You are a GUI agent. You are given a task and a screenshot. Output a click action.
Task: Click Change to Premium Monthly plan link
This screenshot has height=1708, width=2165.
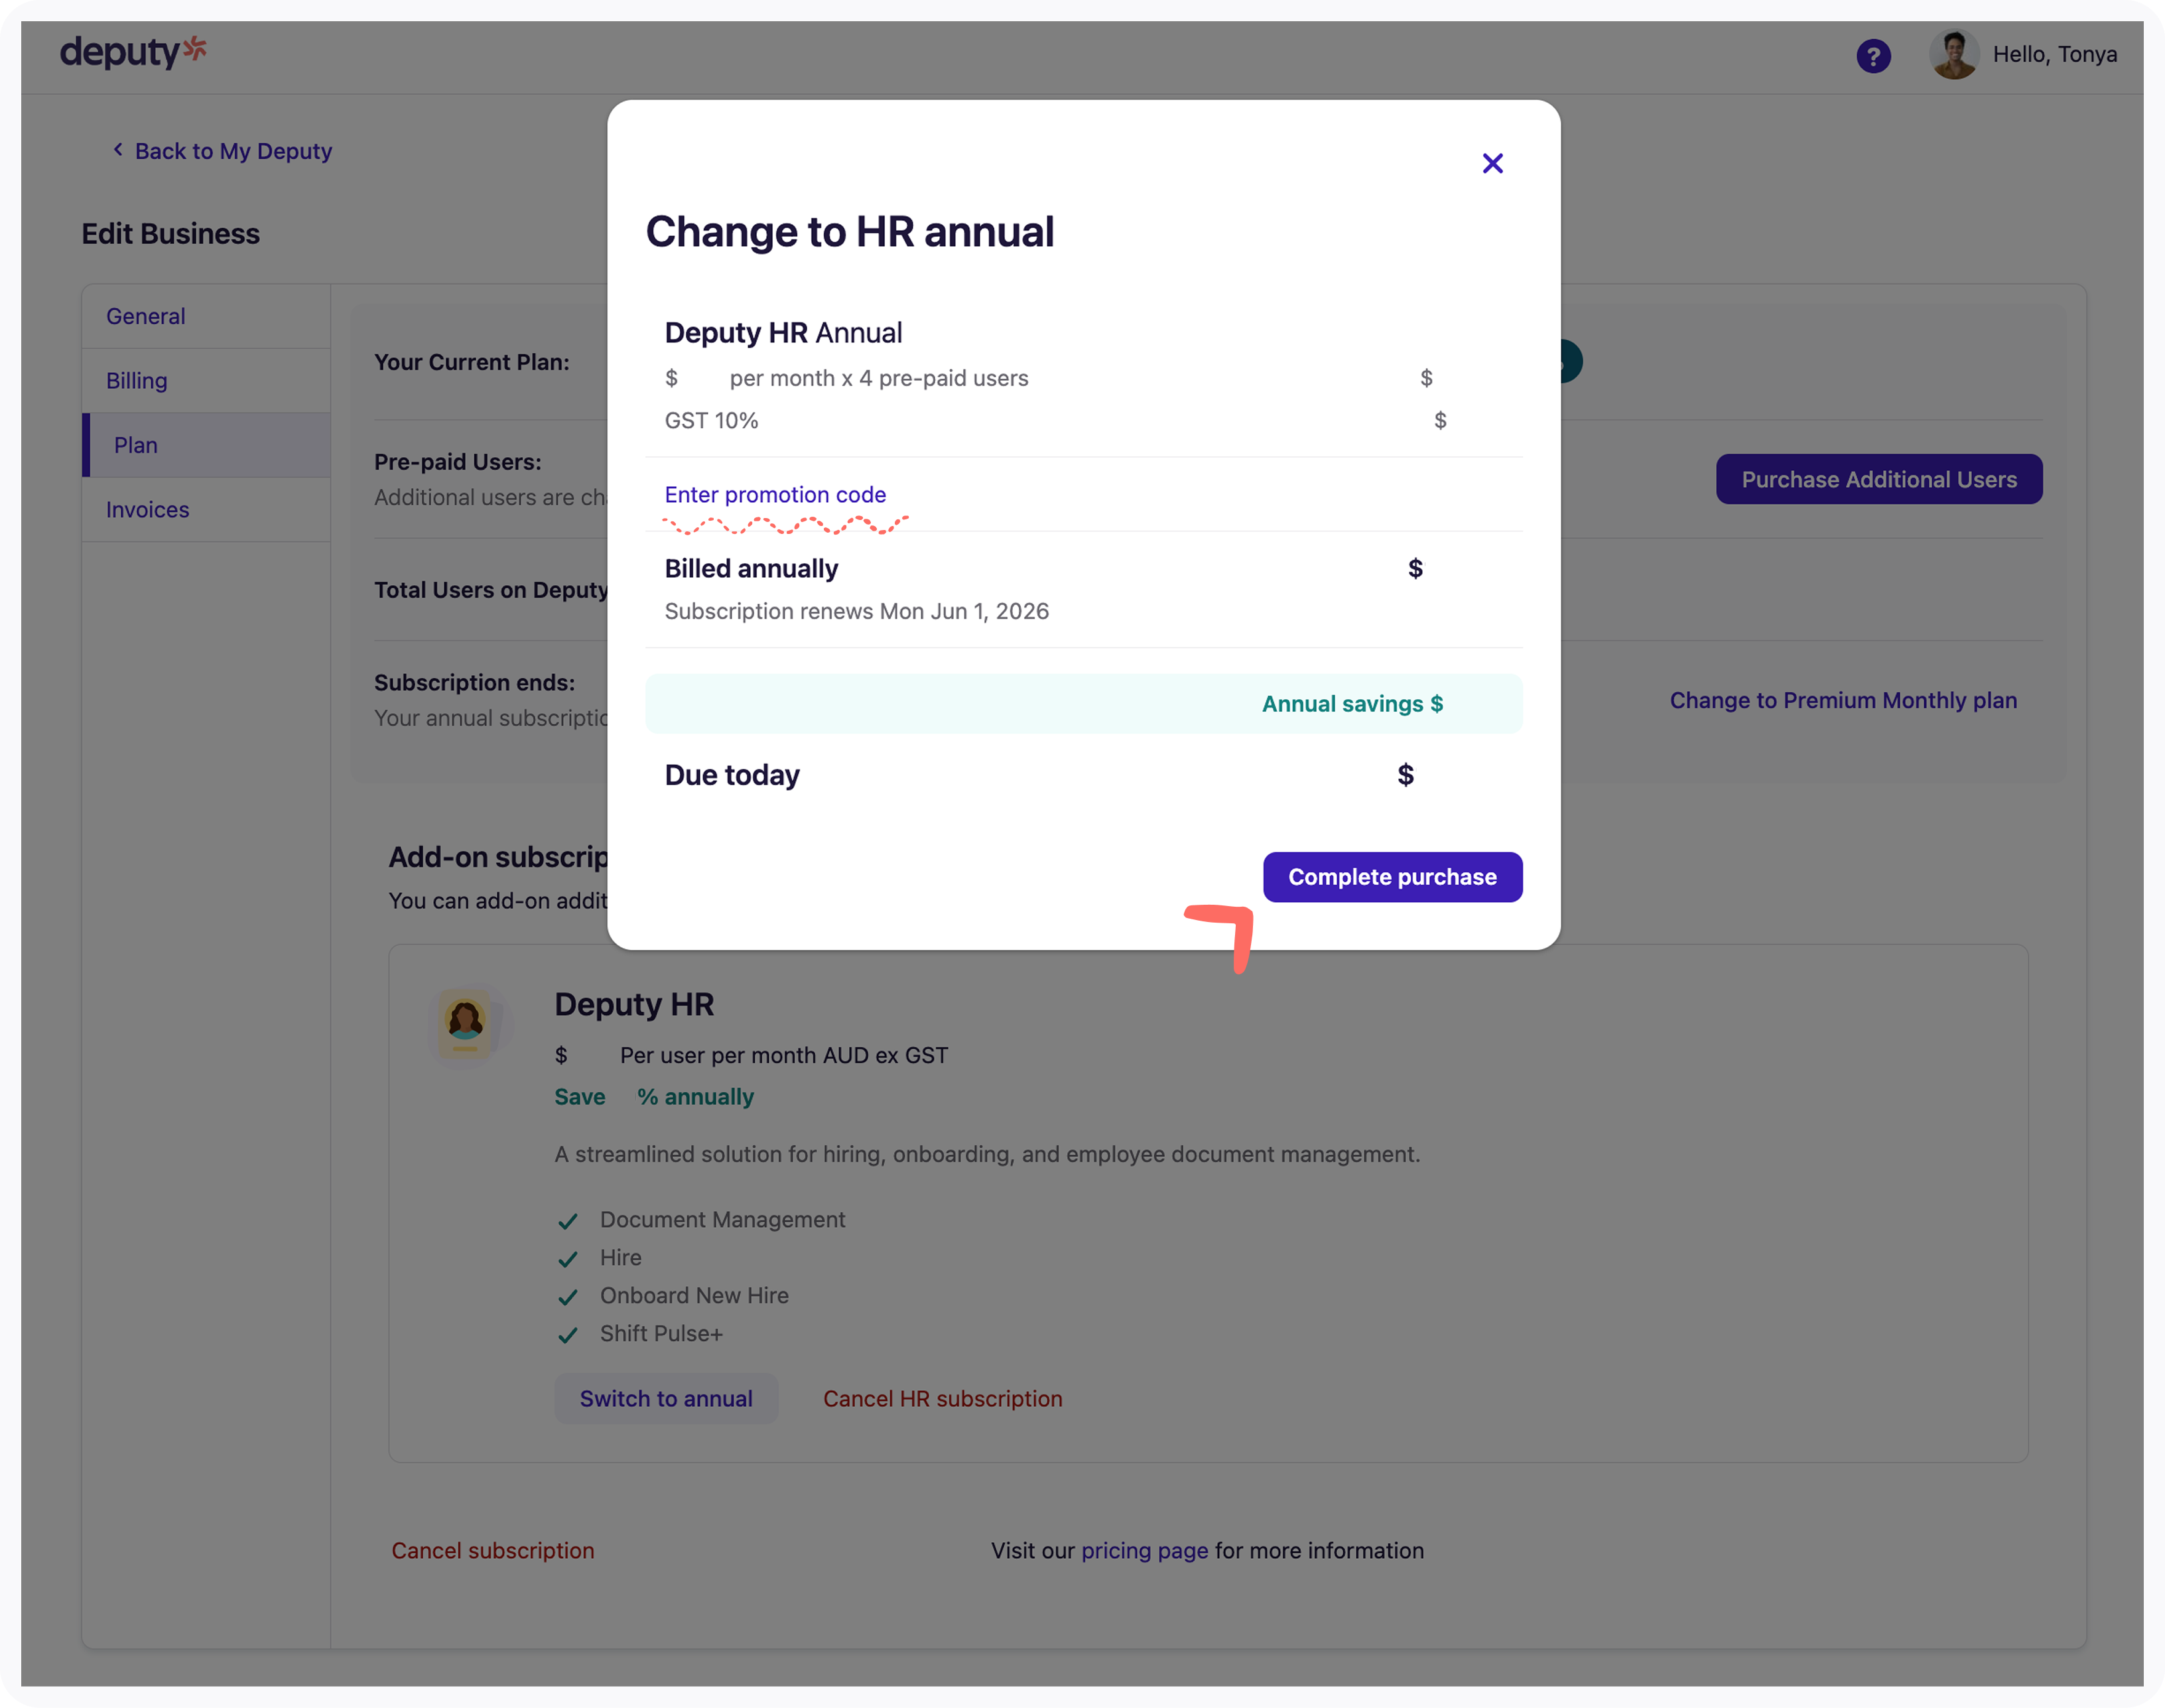click(1843, 700)
